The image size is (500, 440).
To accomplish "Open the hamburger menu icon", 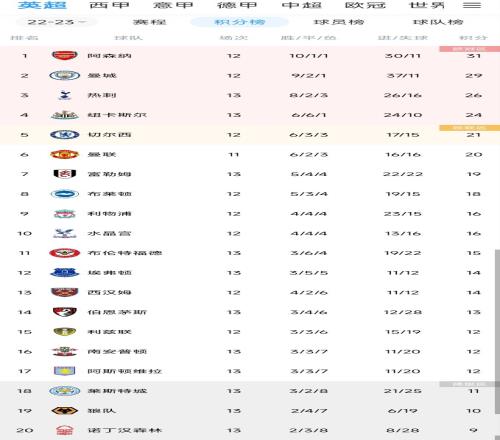I will click(x=472, y=5).
